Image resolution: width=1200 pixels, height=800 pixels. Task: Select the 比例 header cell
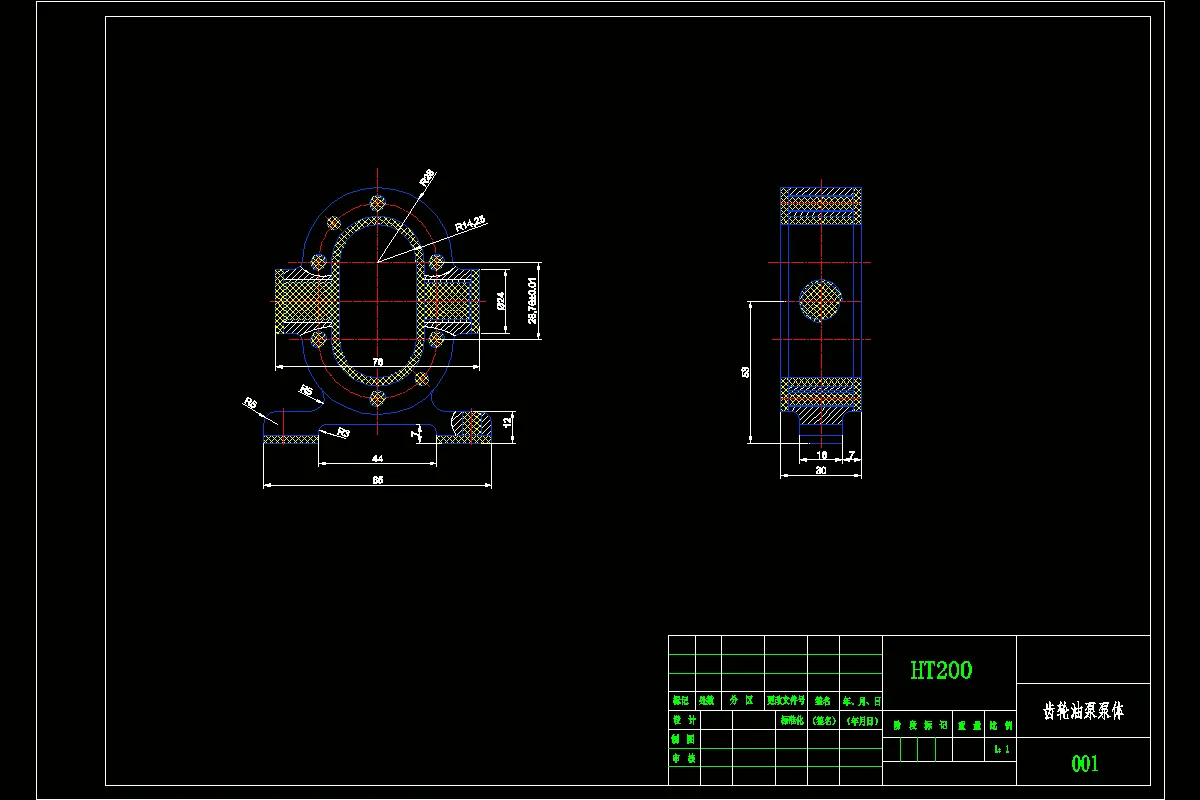coord(1001,726)
